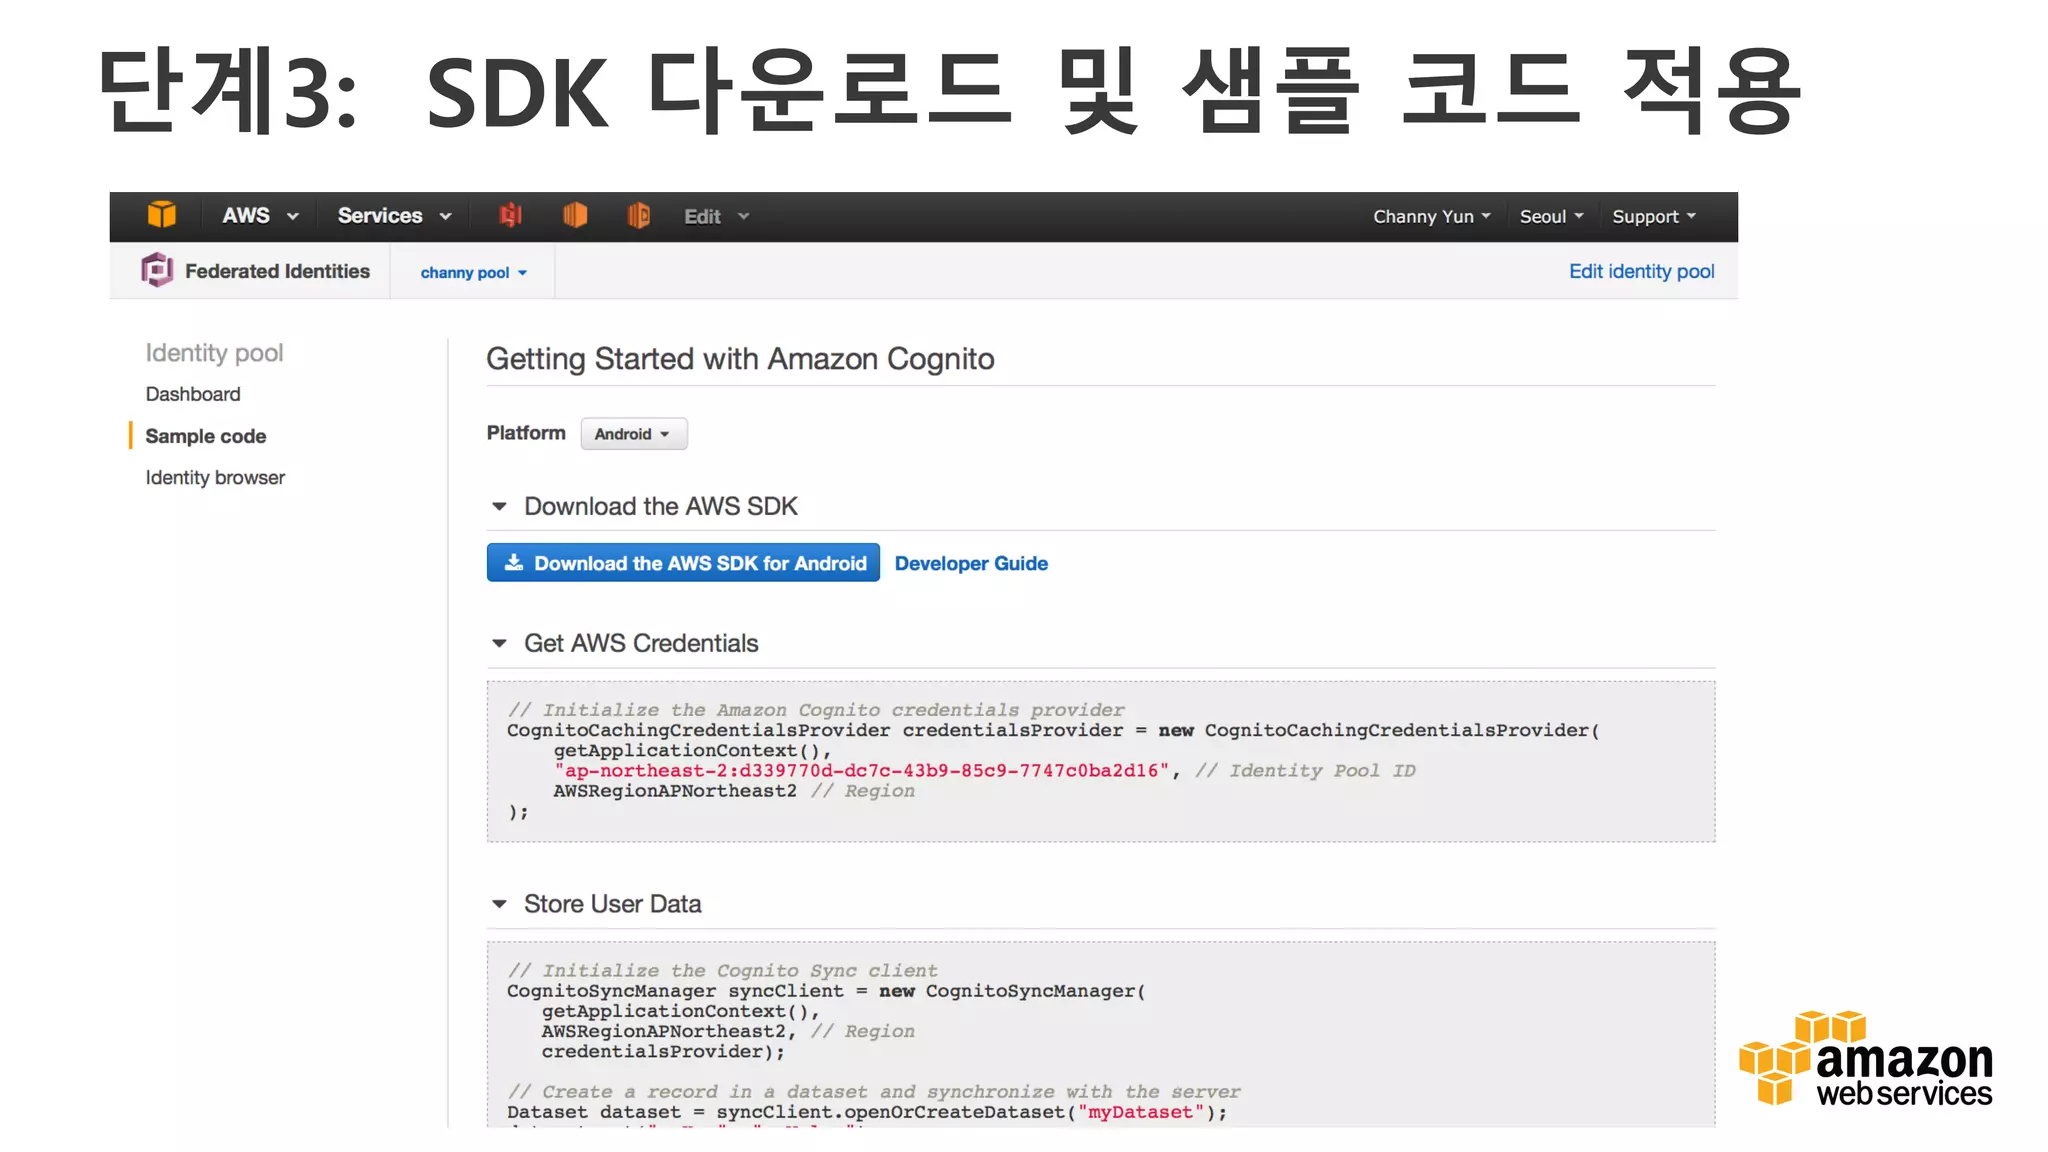Open the second orange service shortcut icon
2048x1152 pixels.
[x=575, y=215]
